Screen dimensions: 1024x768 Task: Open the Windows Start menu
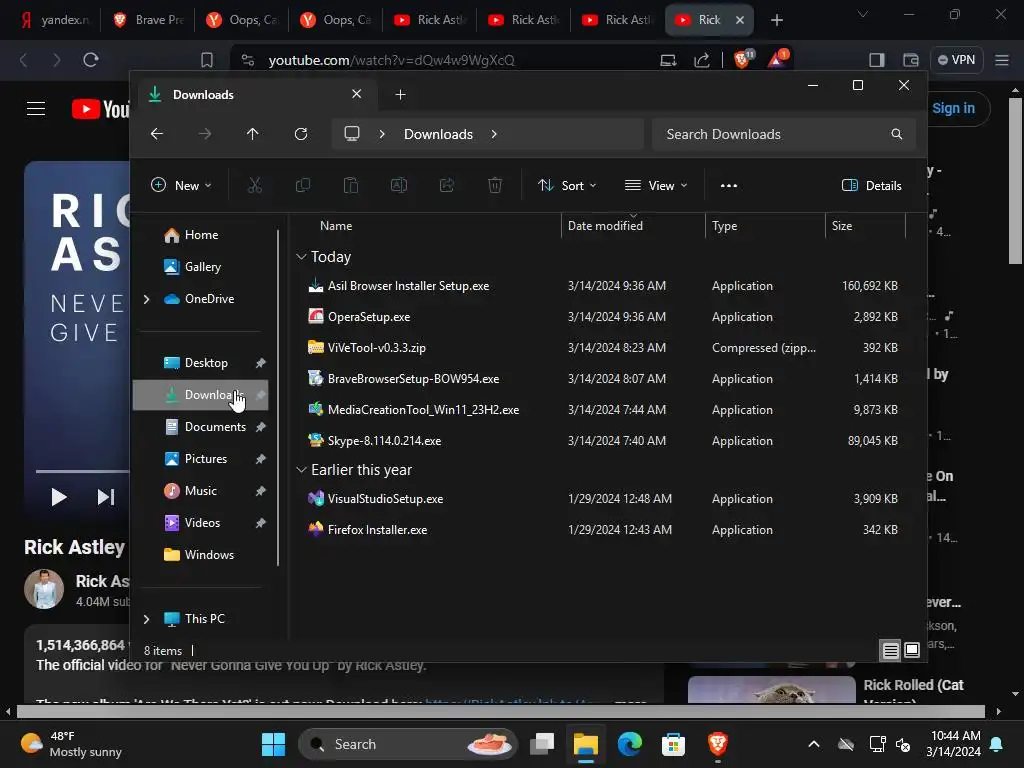coord(273,744)
